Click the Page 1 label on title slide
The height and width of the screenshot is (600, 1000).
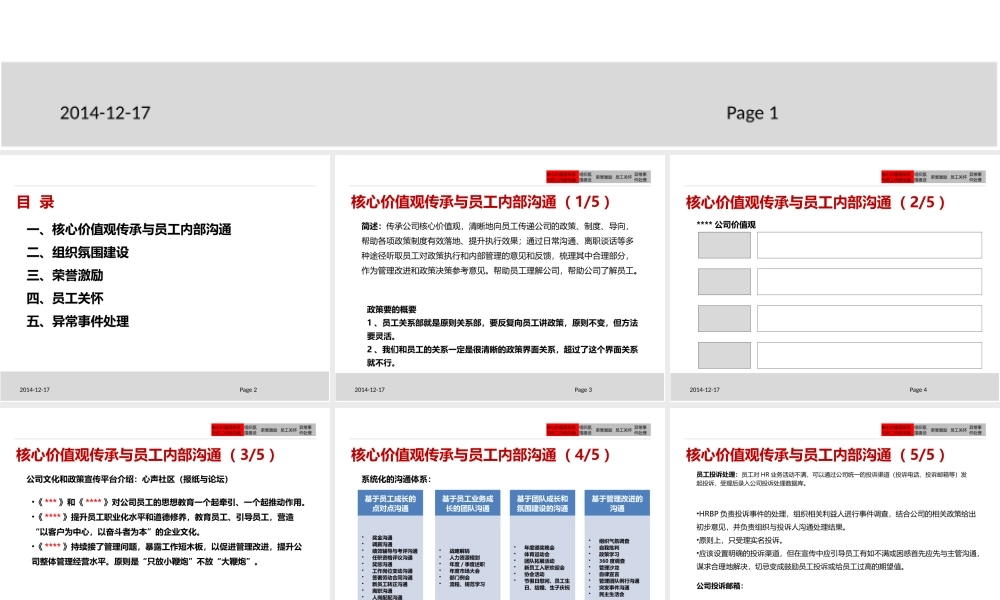click(752, 113)
